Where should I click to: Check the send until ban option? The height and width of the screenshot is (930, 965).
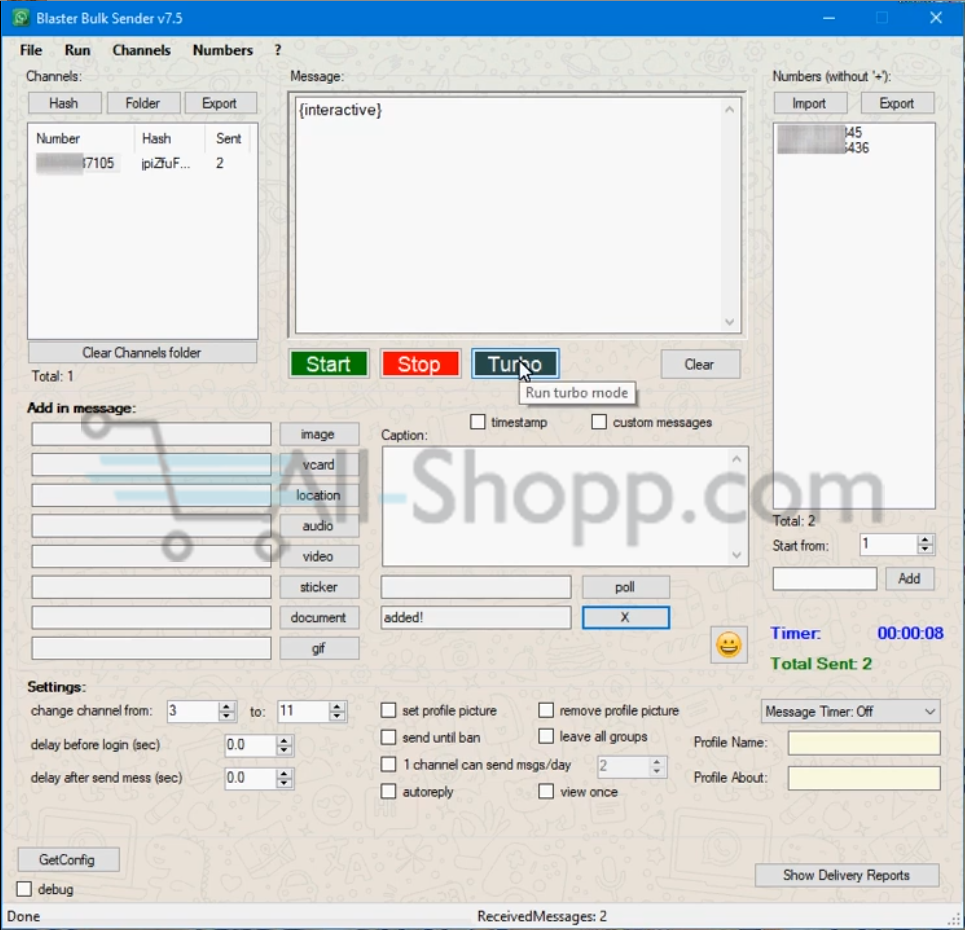point(389,737)
